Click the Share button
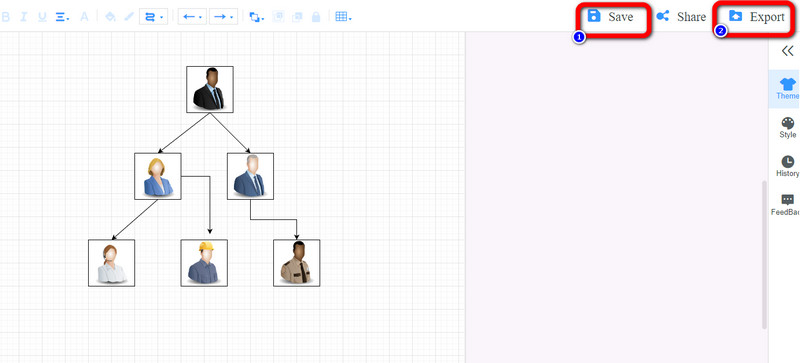 (681, 17)
